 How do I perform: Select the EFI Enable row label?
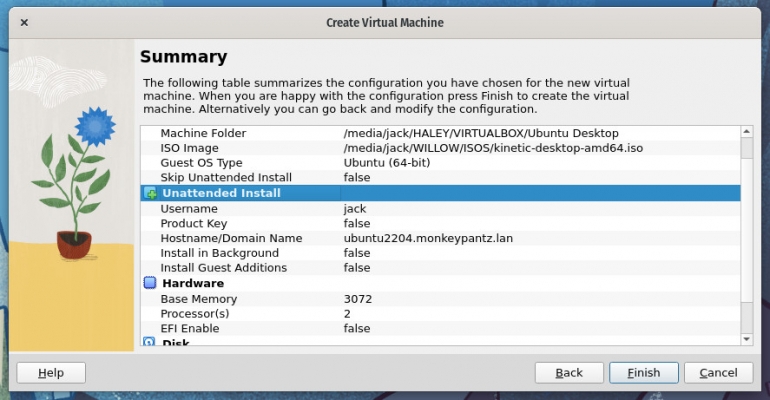click(x=190, y=328)
